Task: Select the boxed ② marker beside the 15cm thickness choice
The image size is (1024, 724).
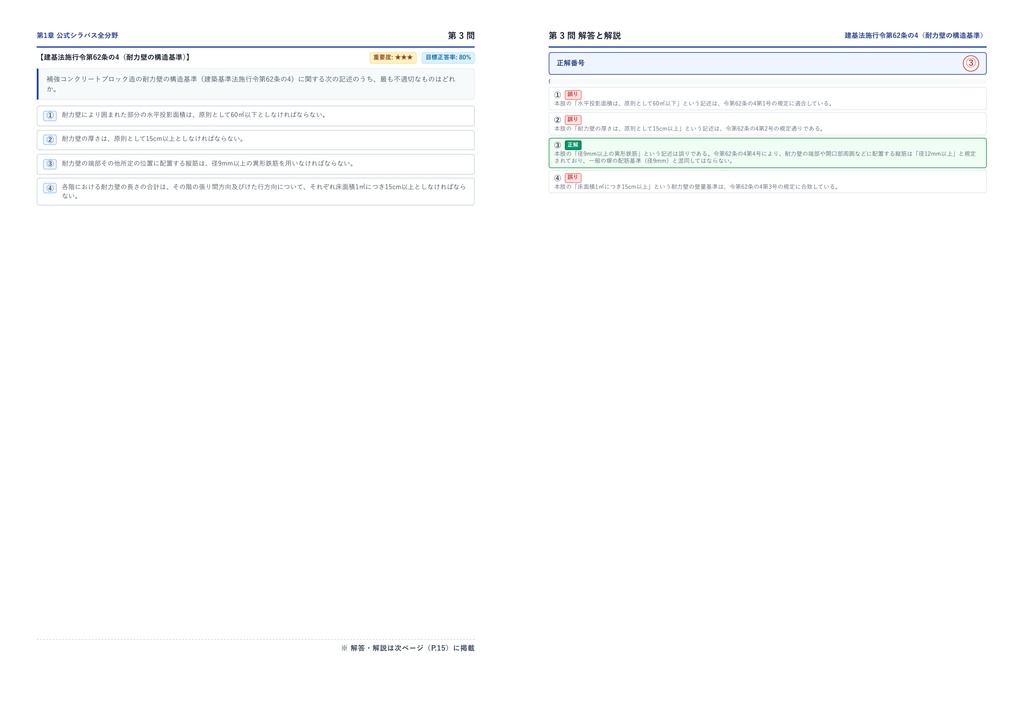Action: pos(50,139)
